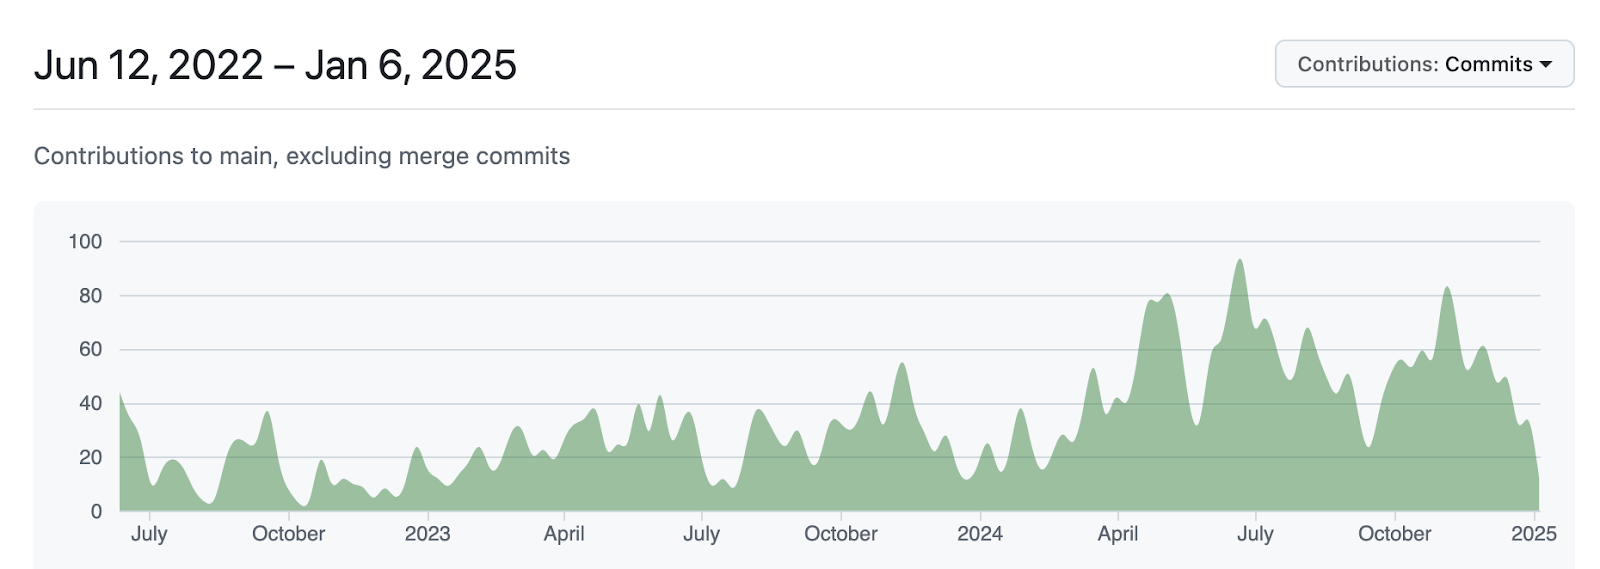
Task: Click the date range heading Jun 12, 2022 – Jan 6, 2025
Action: point(275,66)
